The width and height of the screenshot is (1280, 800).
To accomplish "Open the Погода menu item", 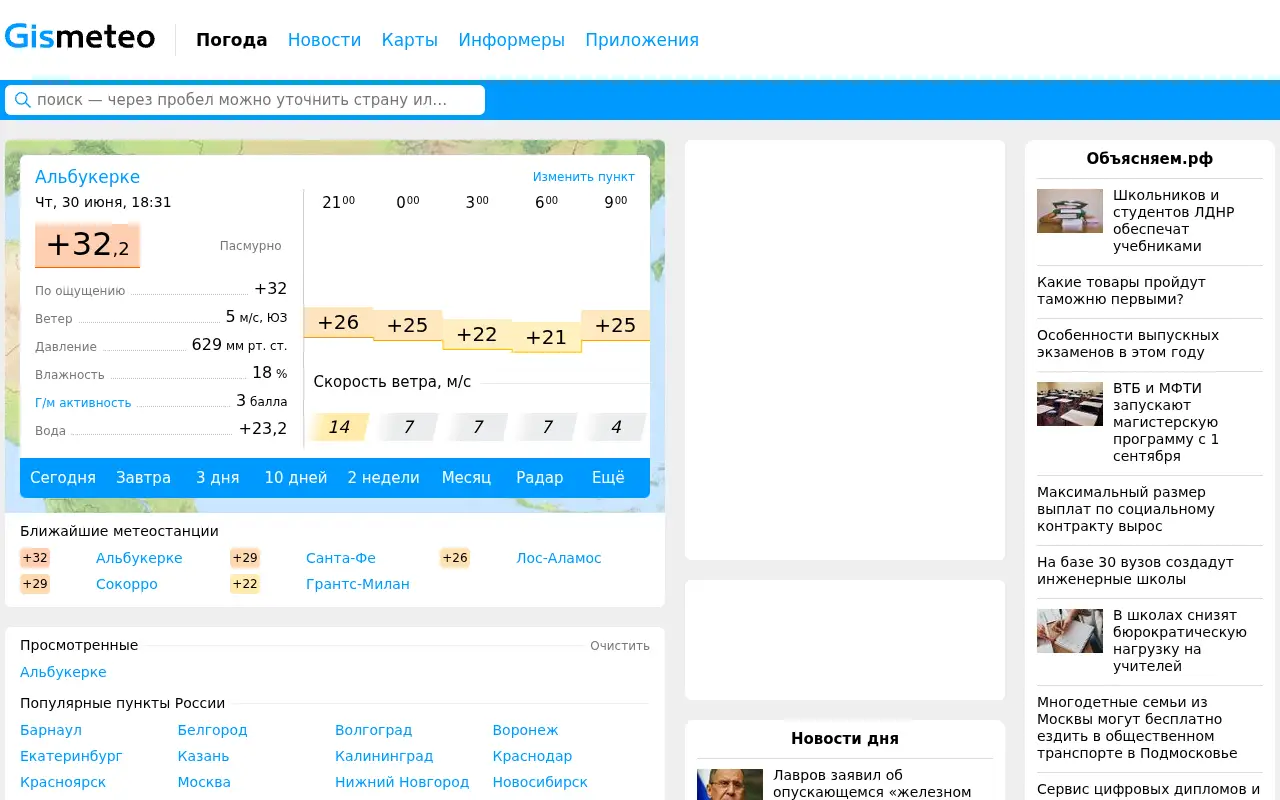I will pos(232,40).
